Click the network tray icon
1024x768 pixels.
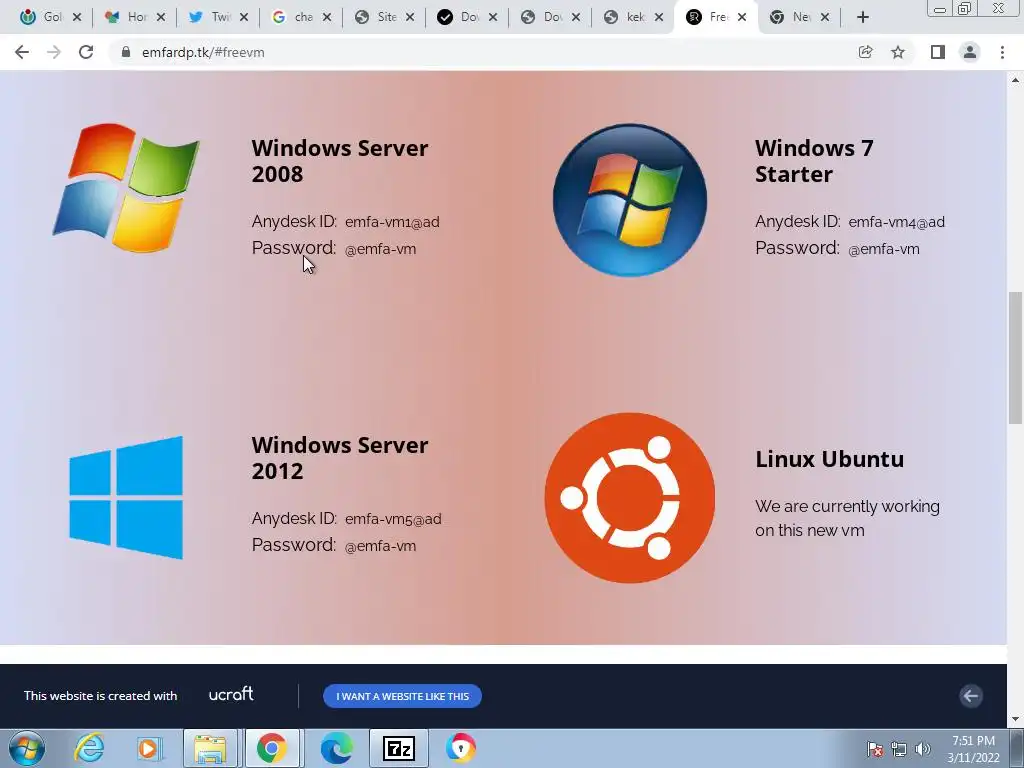pos(899,749)
